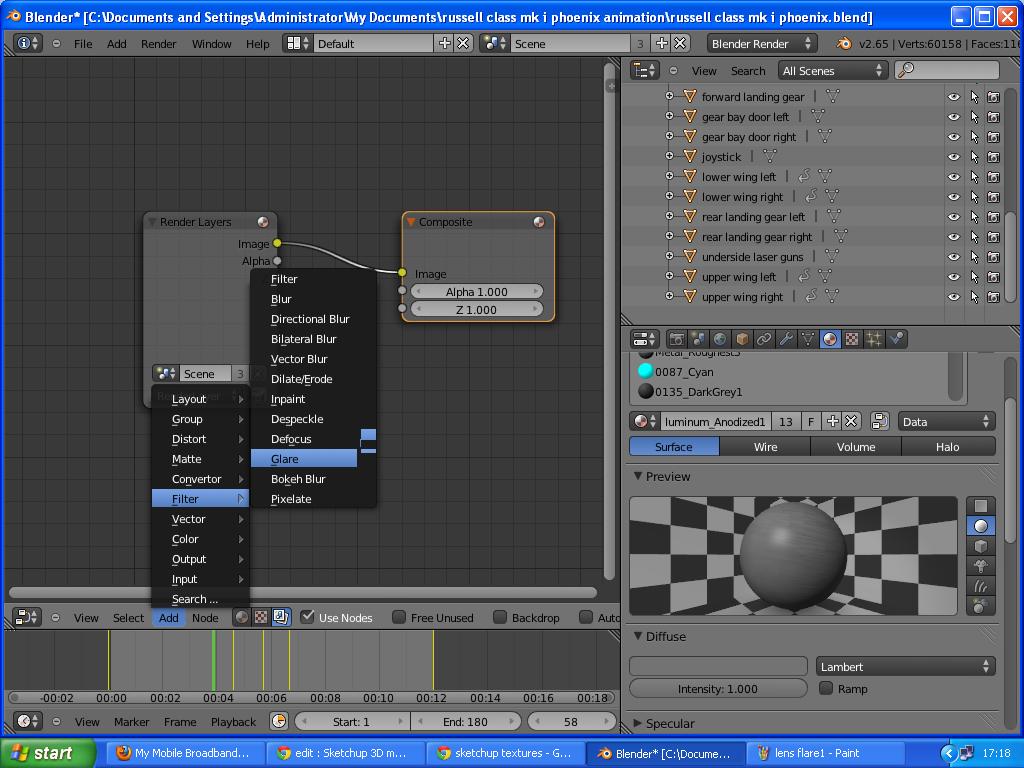Open the Blender Render engine dropdown
Screen dimensions: 1024x768
click(762, 43)
